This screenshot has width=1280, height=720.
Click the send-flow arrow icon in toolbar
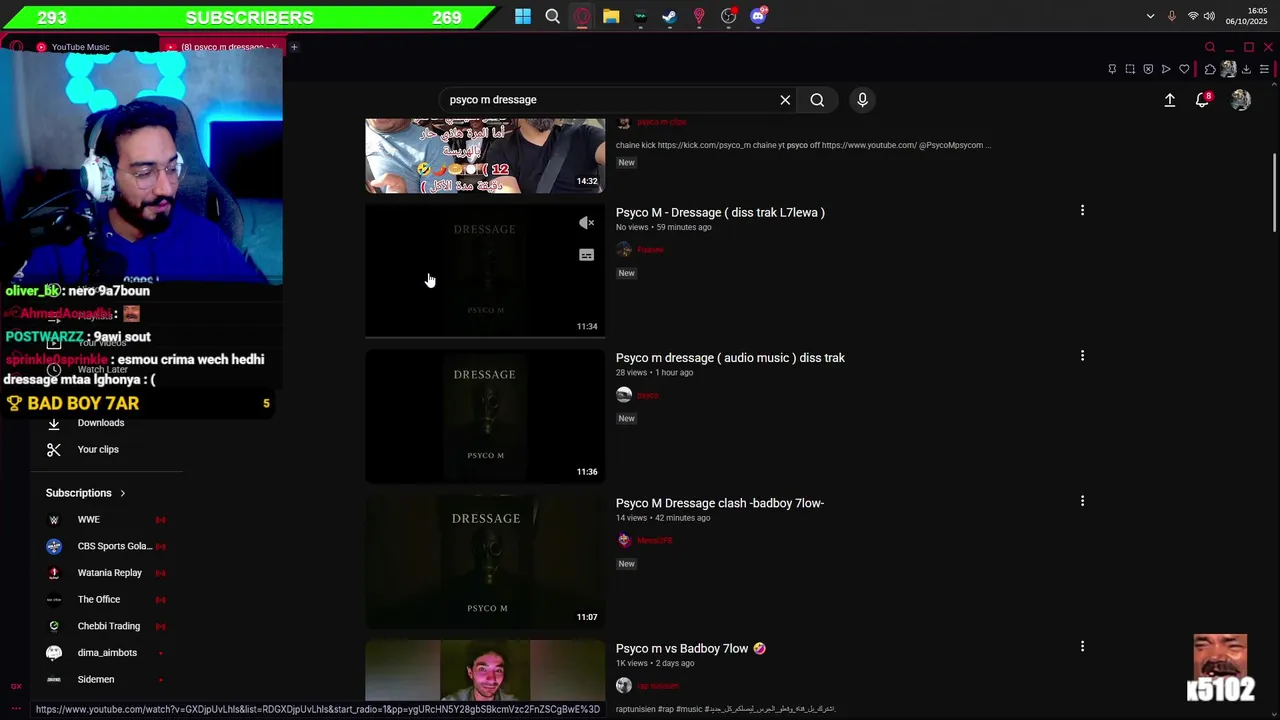1166,69
